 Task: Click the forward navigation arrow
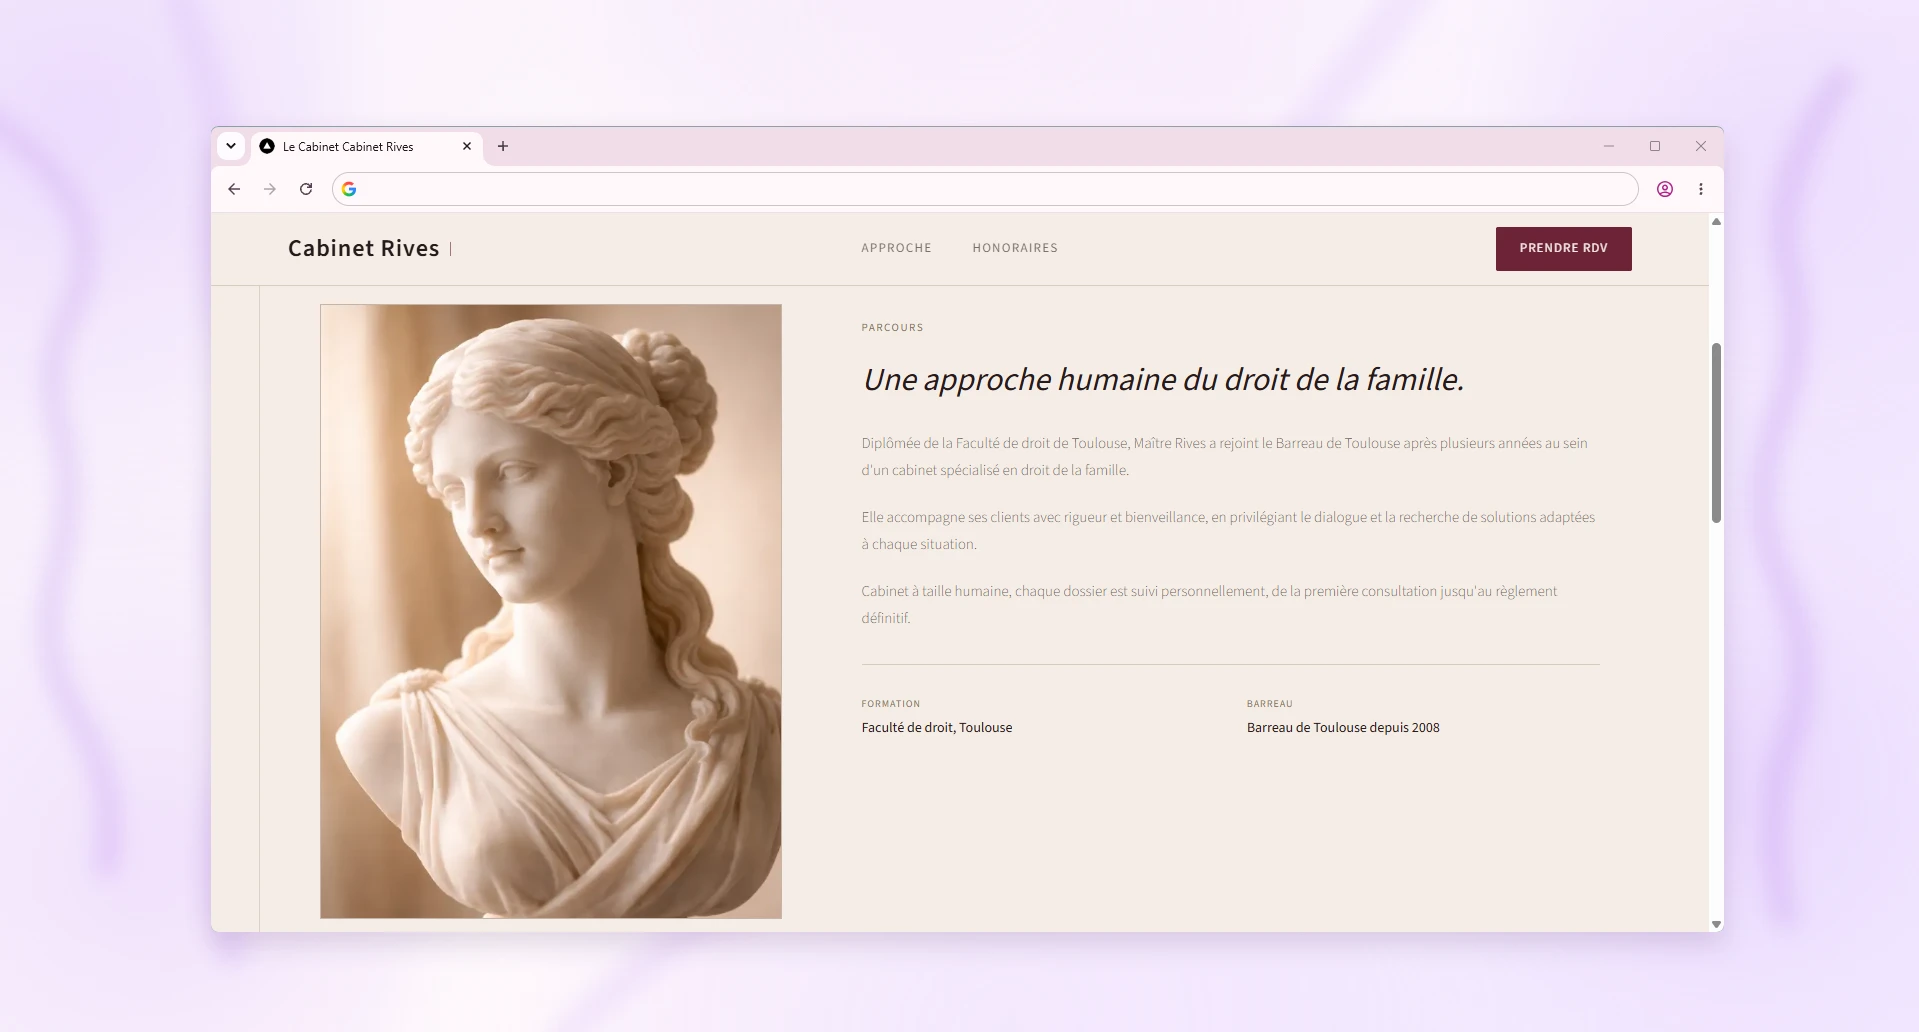[270, 189]
